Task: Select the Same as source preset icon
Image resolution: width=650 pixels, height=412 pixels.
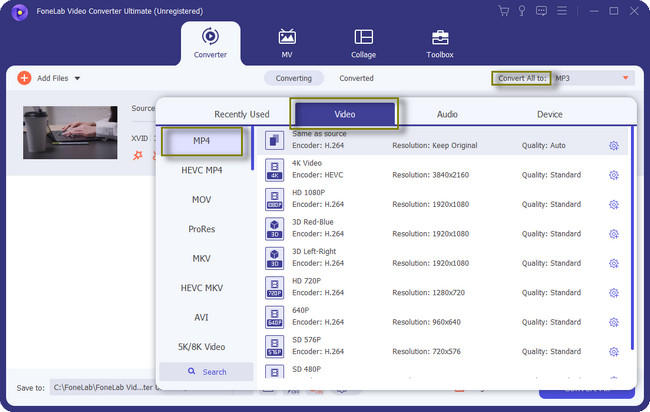Action: point(274,140)
